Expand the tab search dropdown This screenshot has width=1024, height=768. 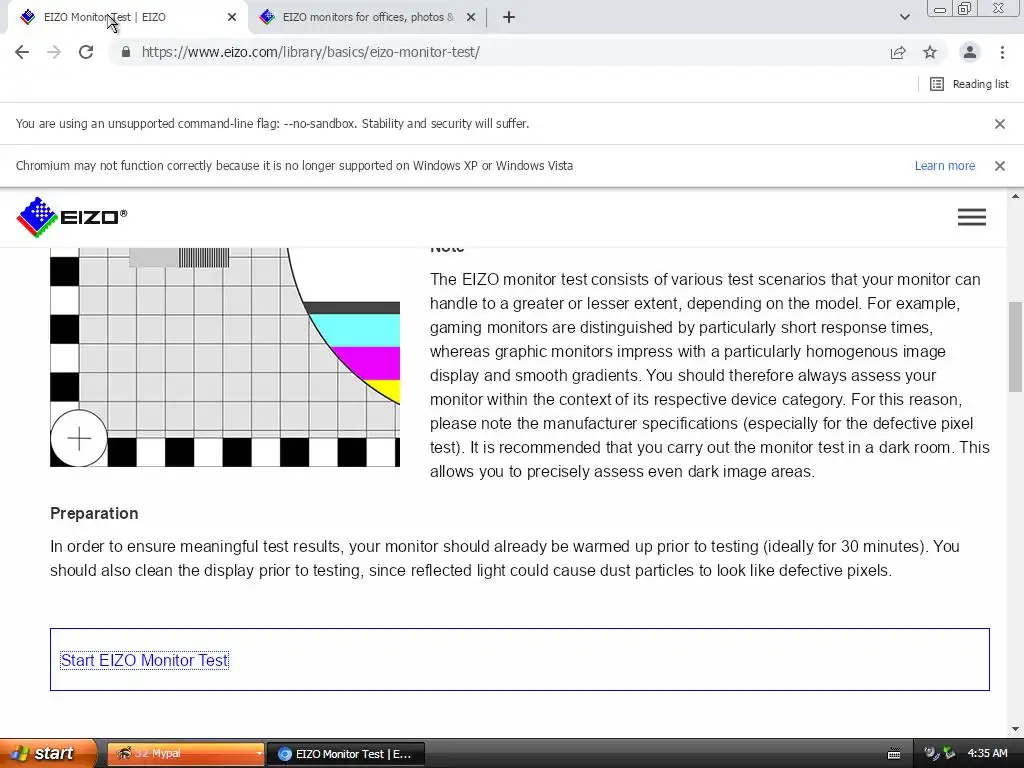click(x=904, y=17)
